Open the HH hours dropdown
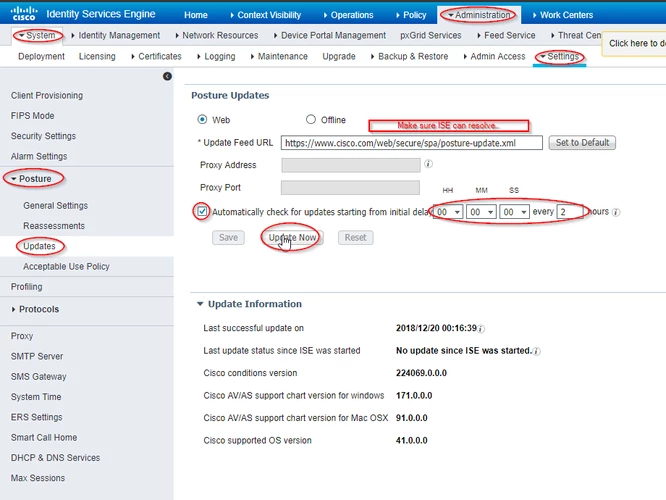Image resolution: width=666 pixels, height=500 pixels. click(x=448, y=212)
